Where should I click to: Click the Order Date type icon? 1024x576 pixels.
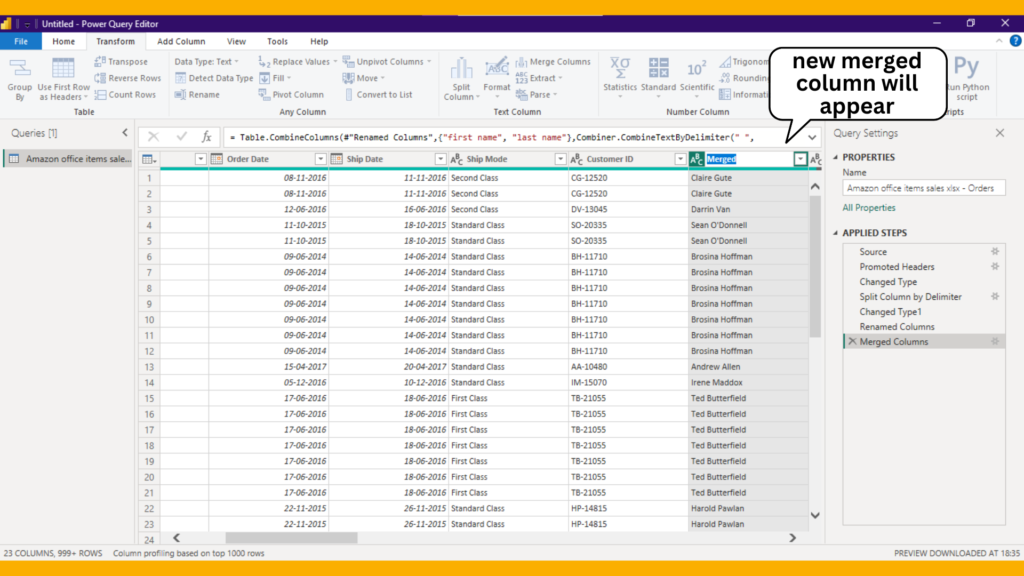(x=217, y=159)
